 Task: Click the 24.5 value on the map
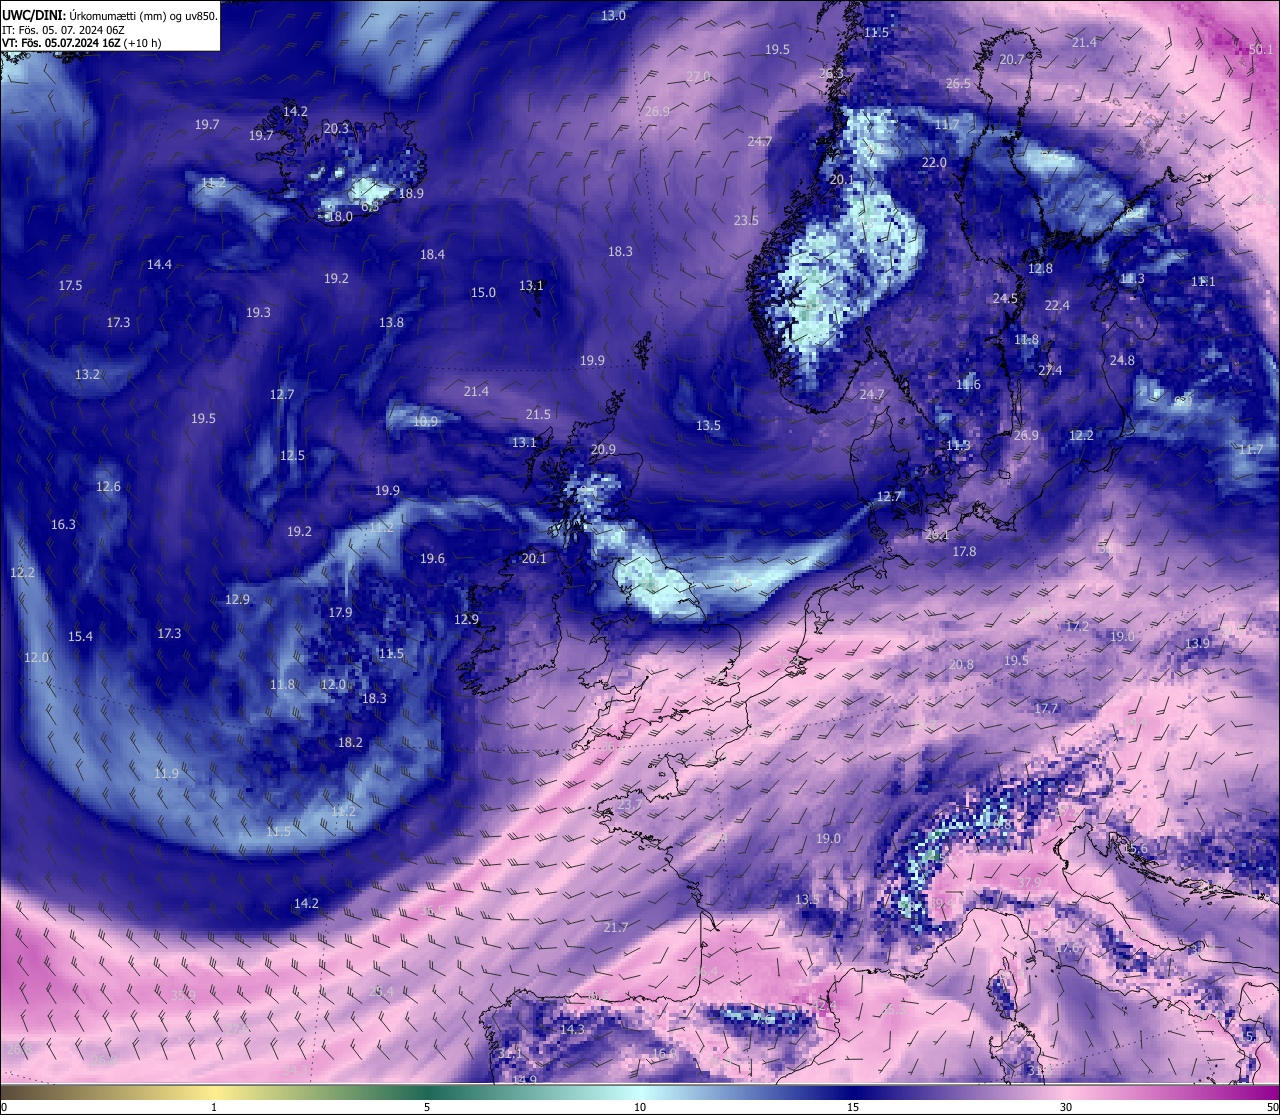(1005, 299)
